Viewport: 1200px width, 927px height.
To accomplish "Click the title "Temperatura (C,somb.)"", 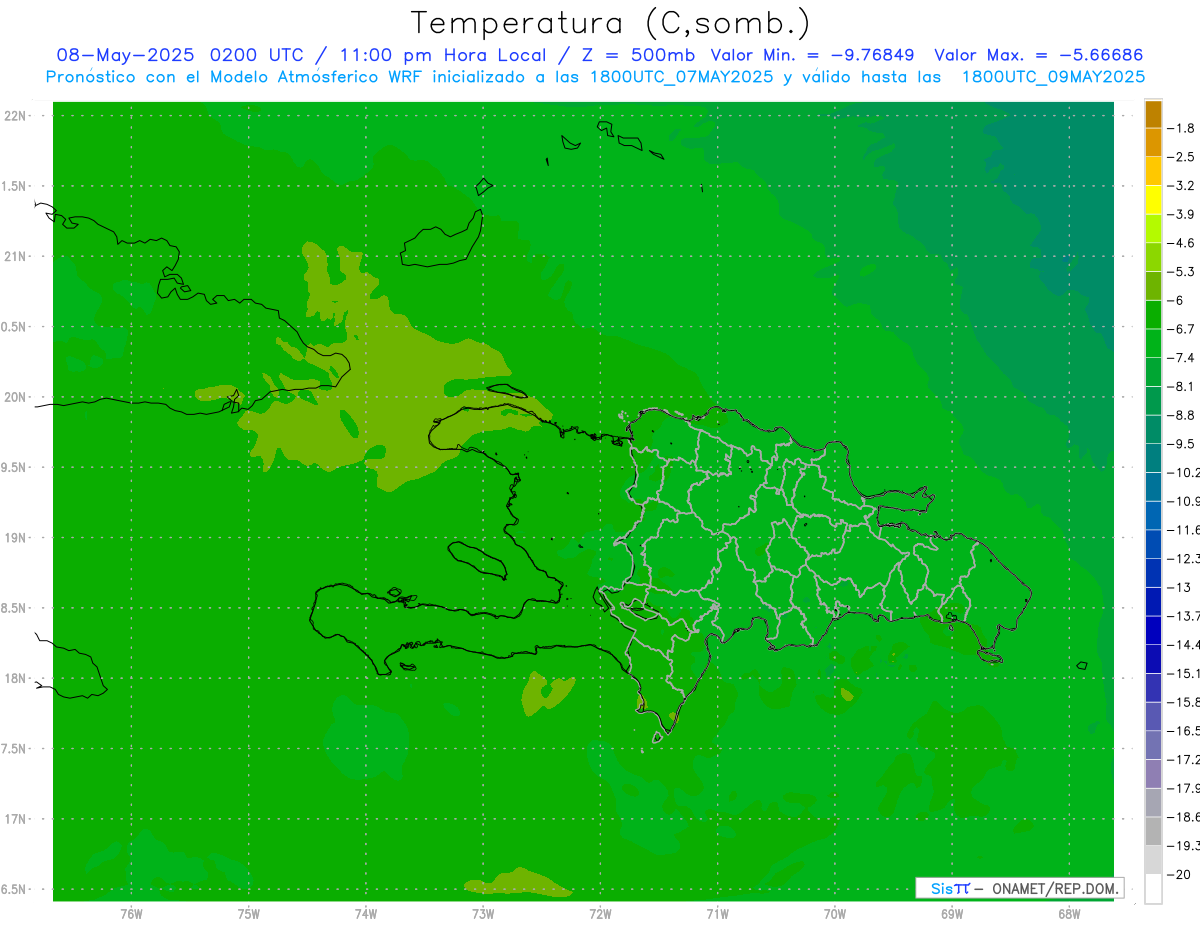I will (611, 24).
